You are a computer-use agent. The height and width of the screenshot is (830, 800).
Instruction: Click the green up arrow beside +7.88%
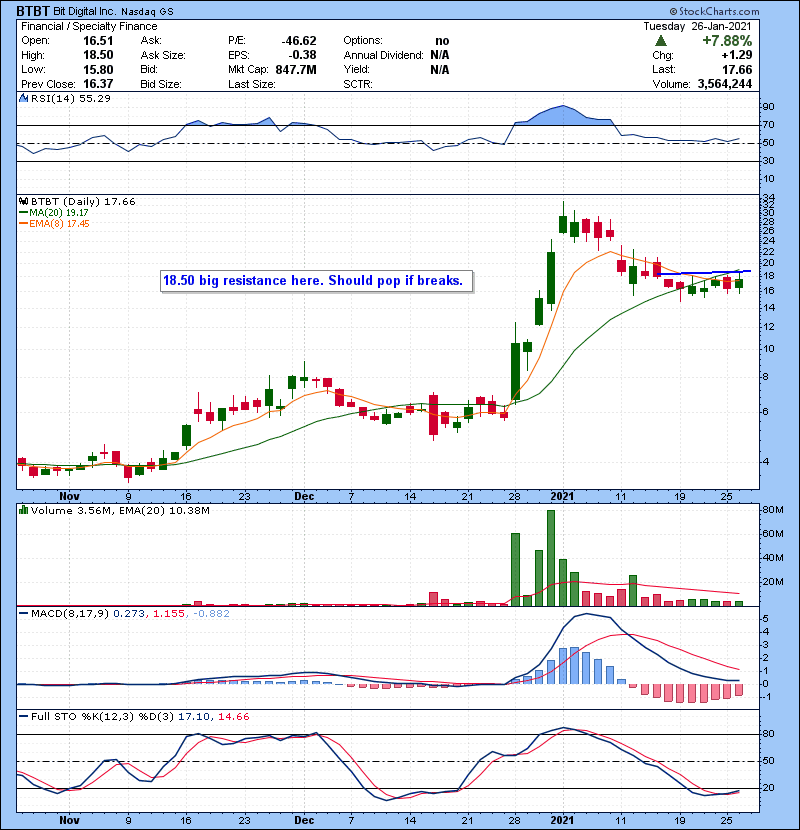(661, 41)
